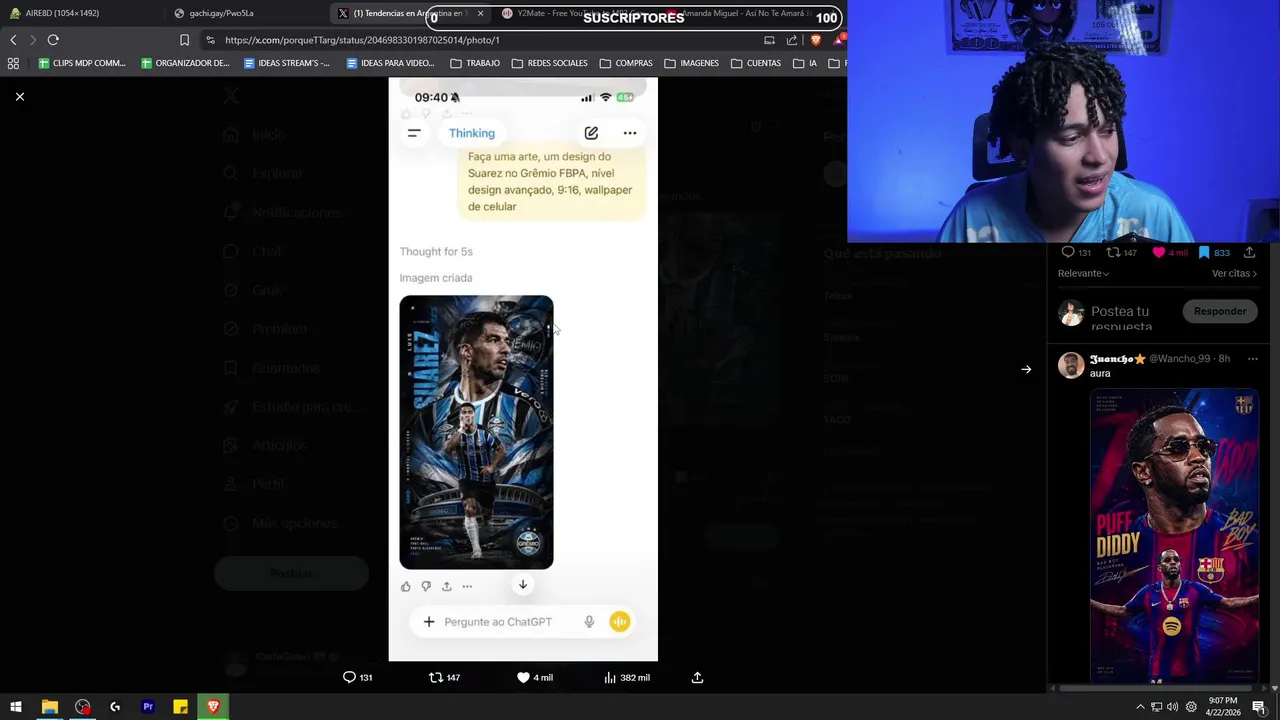Image resolution: width=1280 pixels, height=720 pixels.
Task: Open the IDEAS PARA VIDEO... bookmark
Action: coord(390,63)
